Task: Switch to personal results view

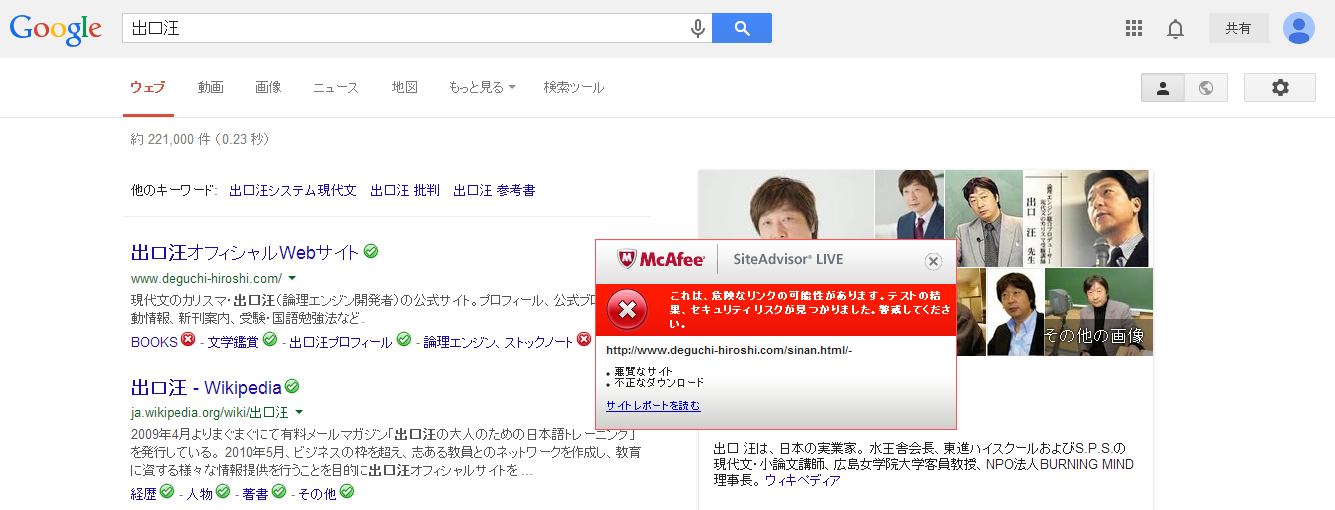Action: point(1163,88)
